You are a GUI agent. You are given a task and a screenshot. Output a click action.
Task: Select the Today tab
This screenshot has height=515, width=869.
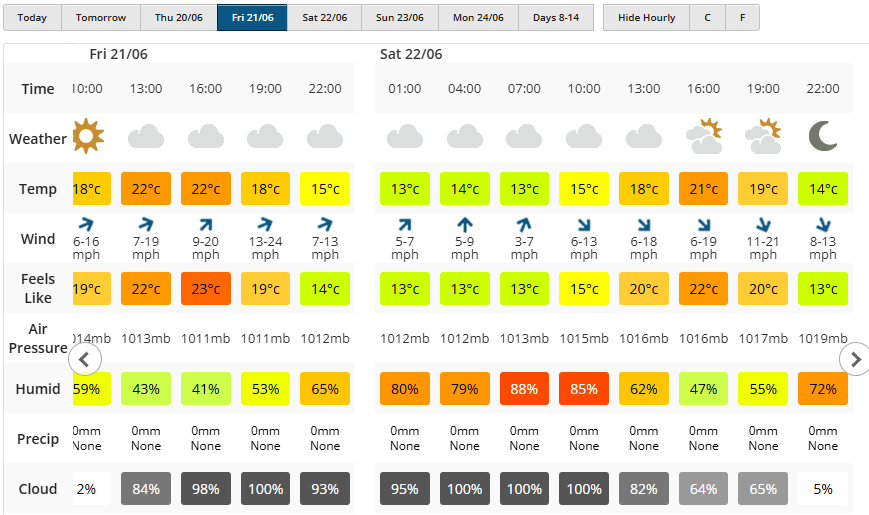(32, 18)
